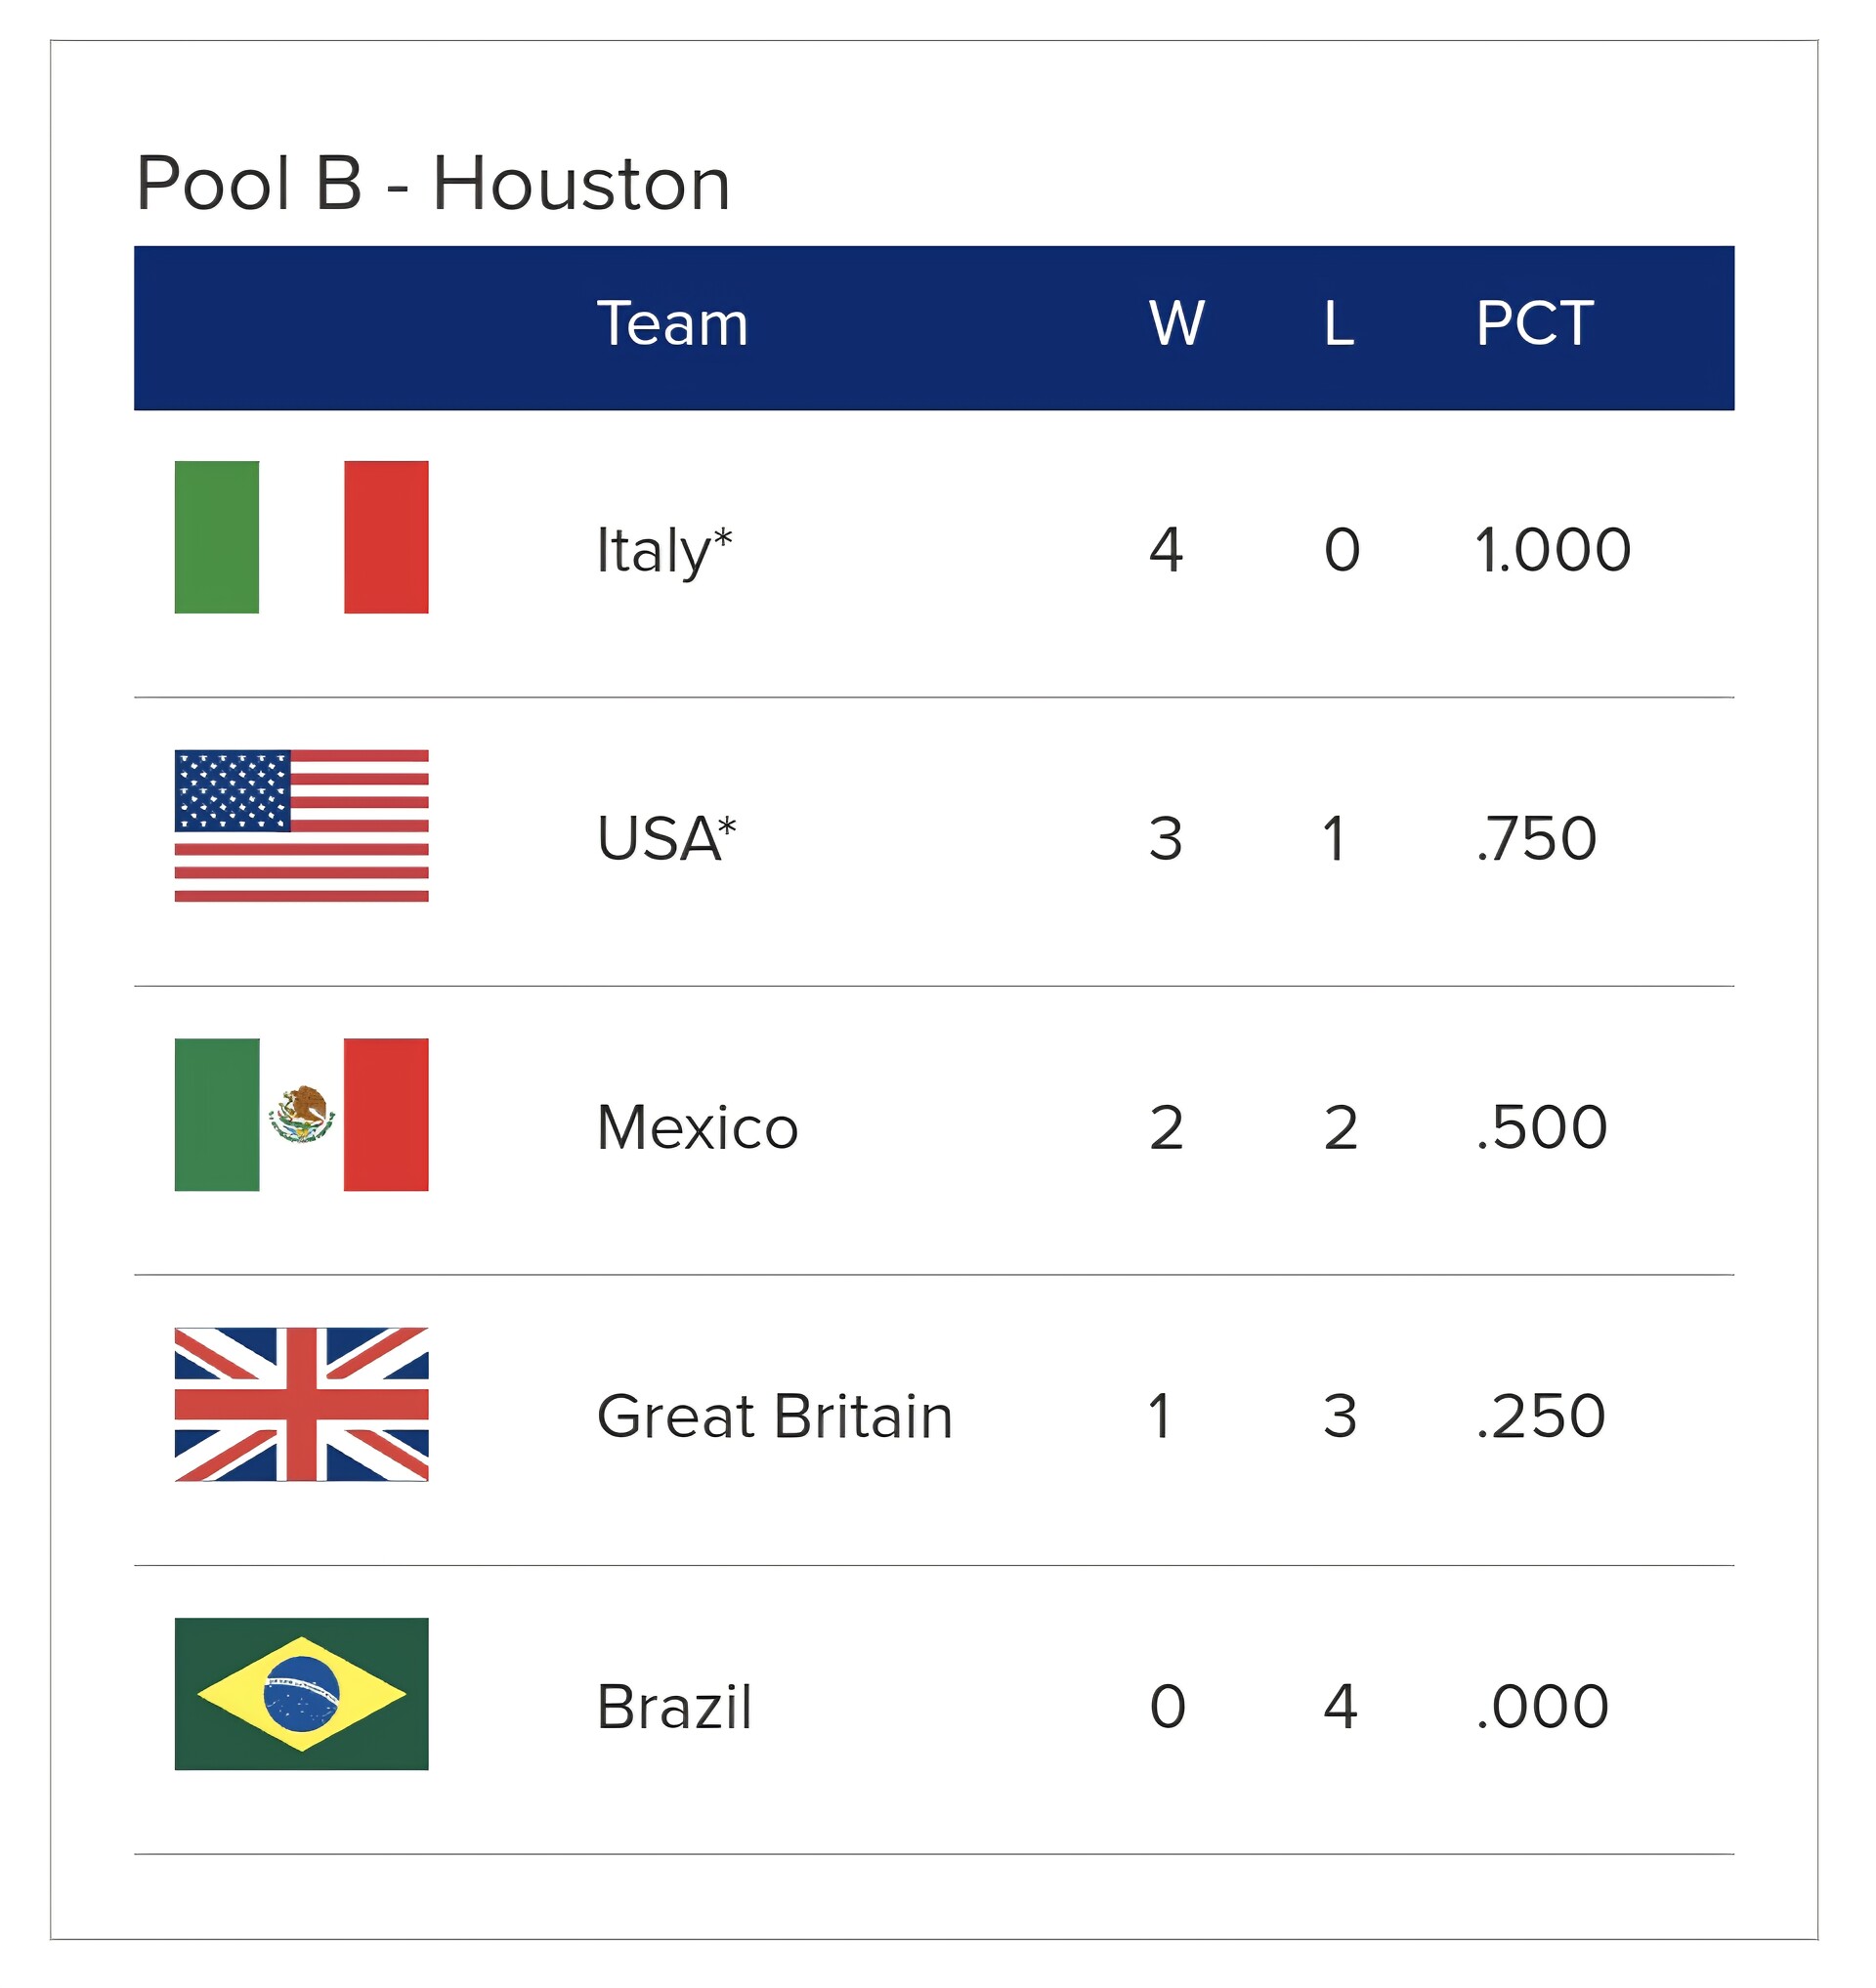Click the USA flag icon
The image size is (1876, 1988).
[x=301, y=826]
